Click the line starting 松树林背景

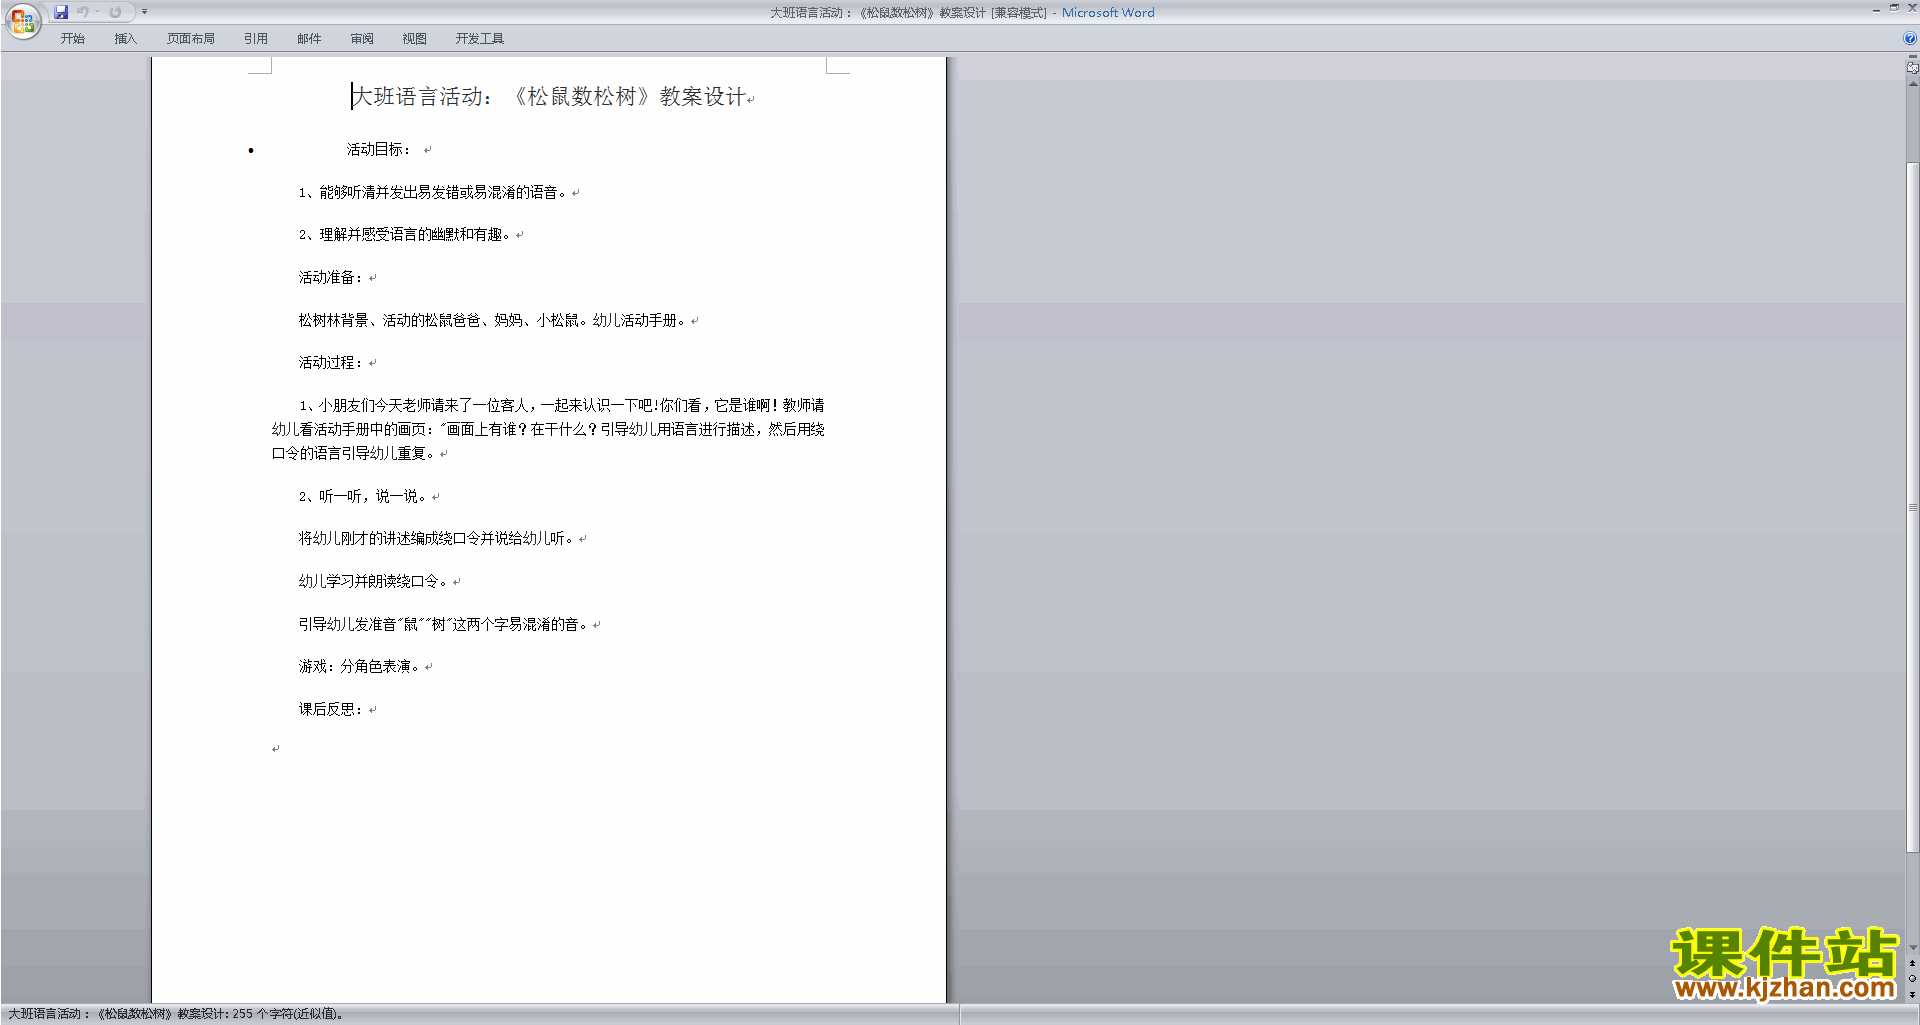[494, 320]
